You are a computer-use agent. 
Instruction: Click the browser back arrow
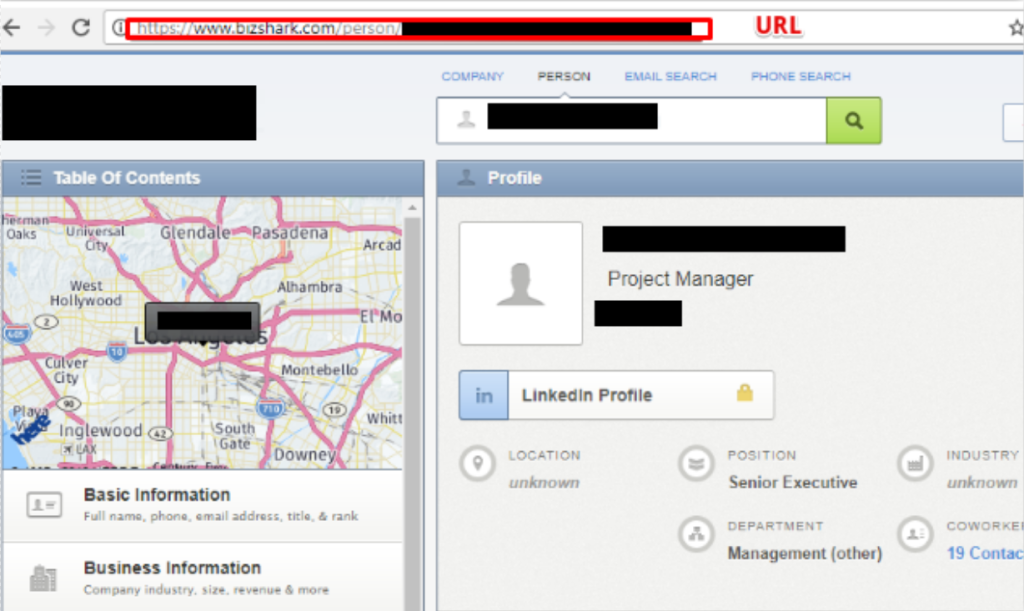point(12,28)
